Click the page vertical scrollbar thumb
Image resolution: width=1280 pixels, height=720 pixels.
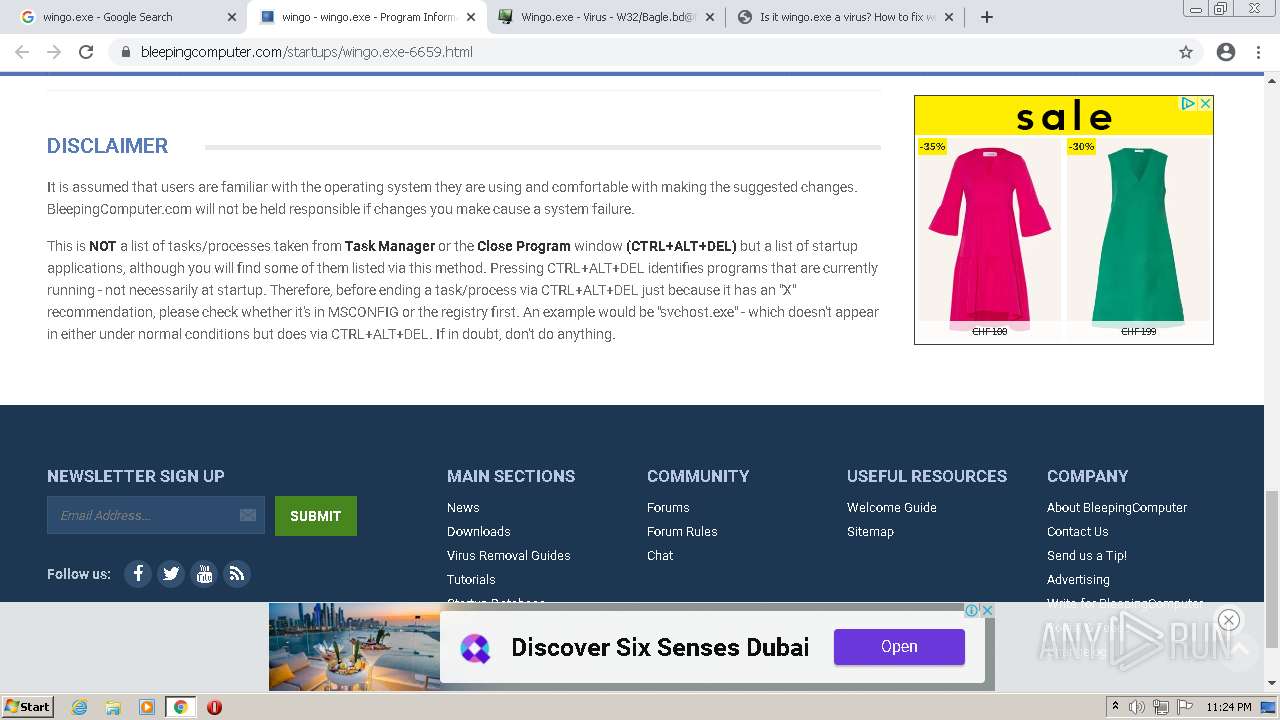1272,570
